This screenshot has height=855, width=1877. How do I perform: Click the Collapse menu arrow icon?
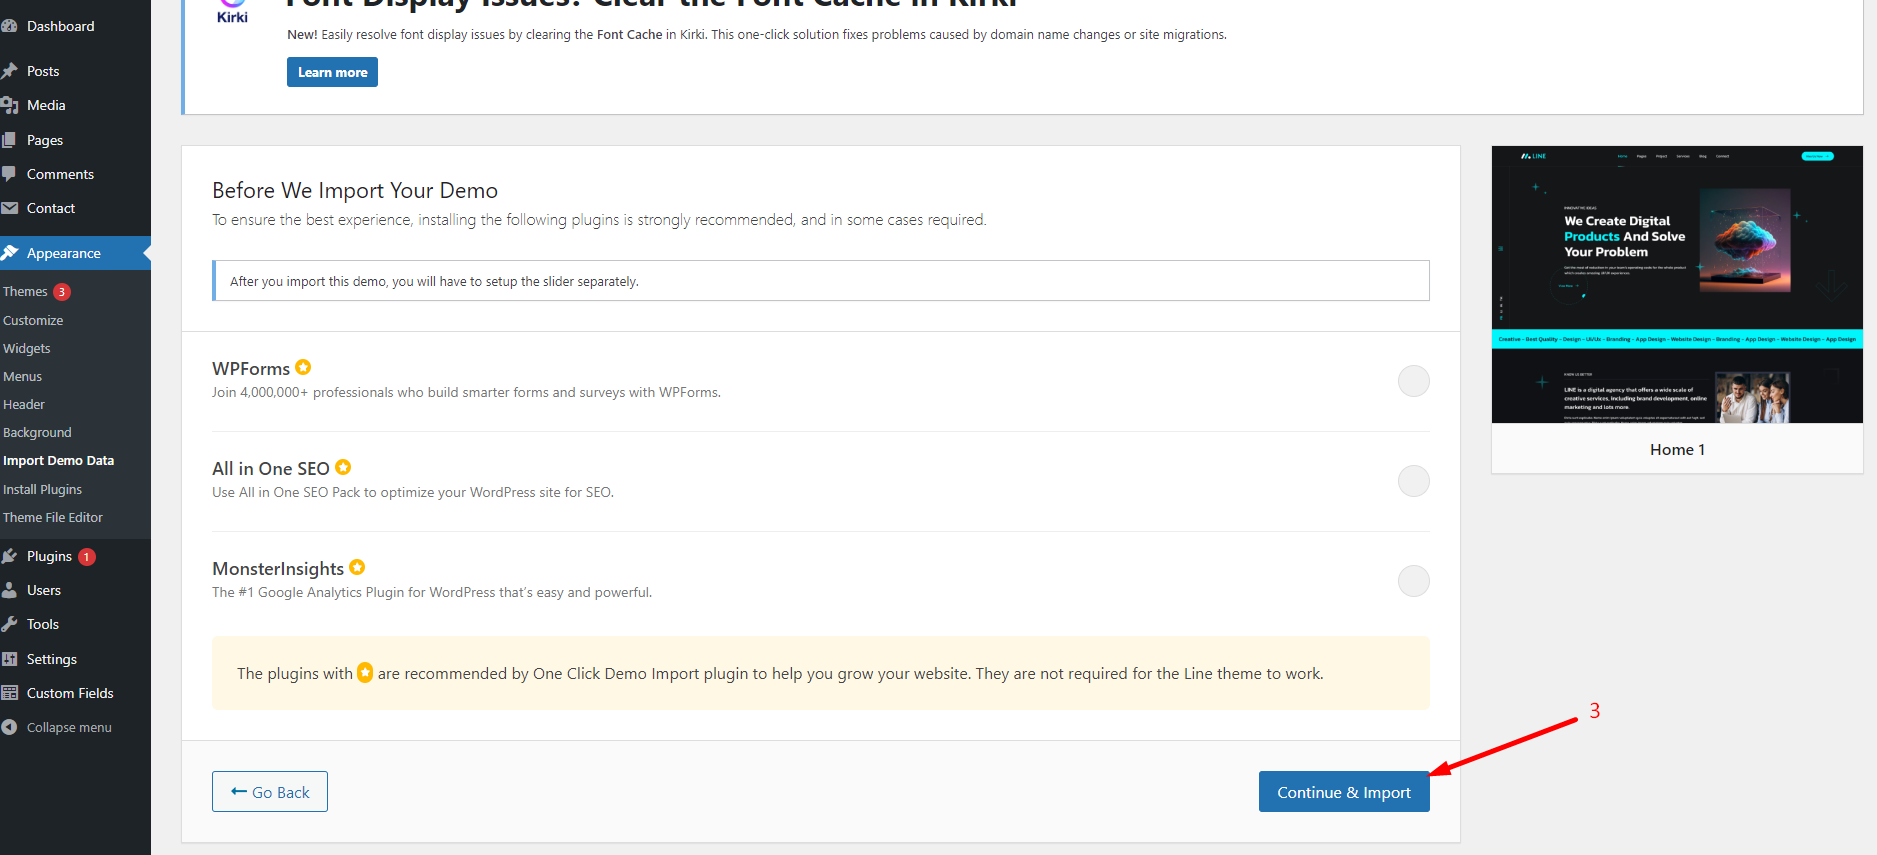click(x=9, y=727)
